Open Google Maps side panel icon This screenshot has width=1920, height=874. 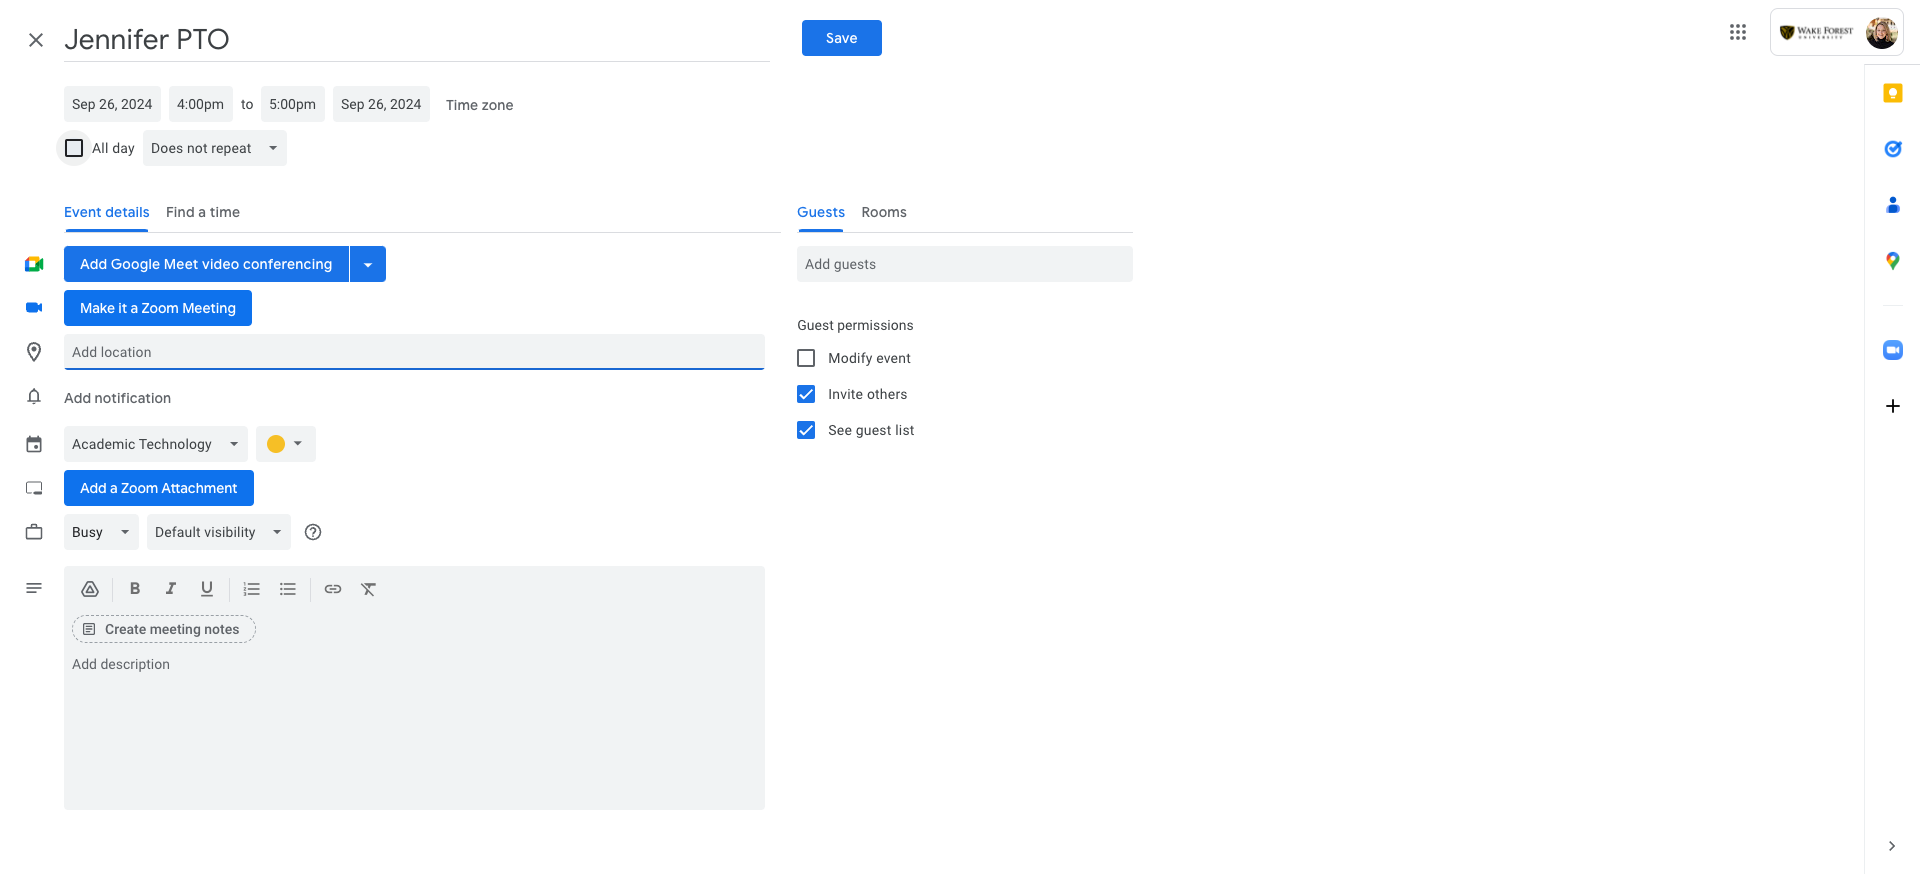[1892, 261]
